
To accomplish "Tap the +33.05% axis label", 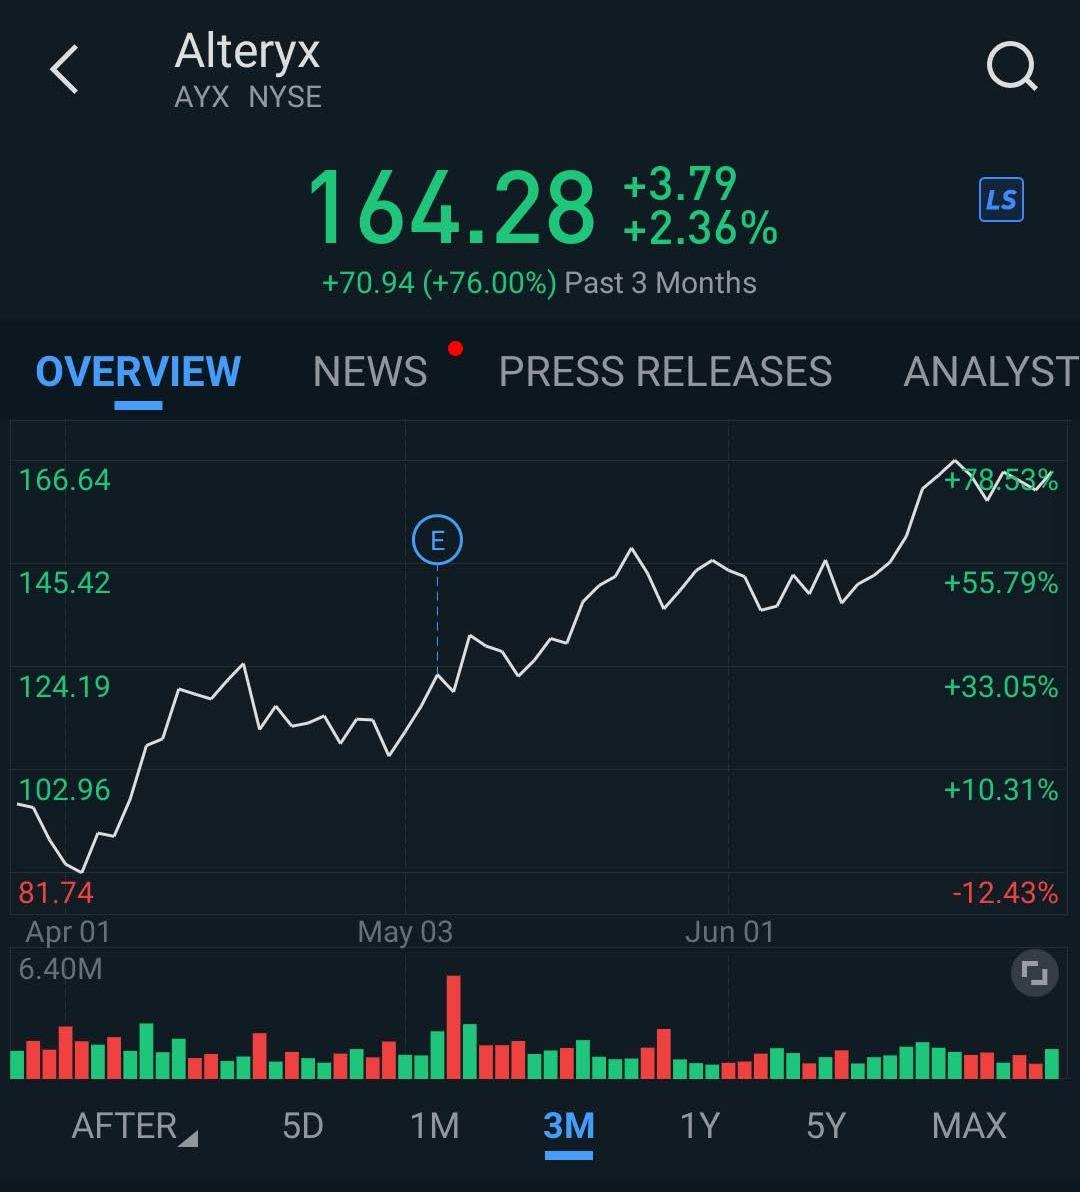I will pyautogui.click(x=1001, y=686).
